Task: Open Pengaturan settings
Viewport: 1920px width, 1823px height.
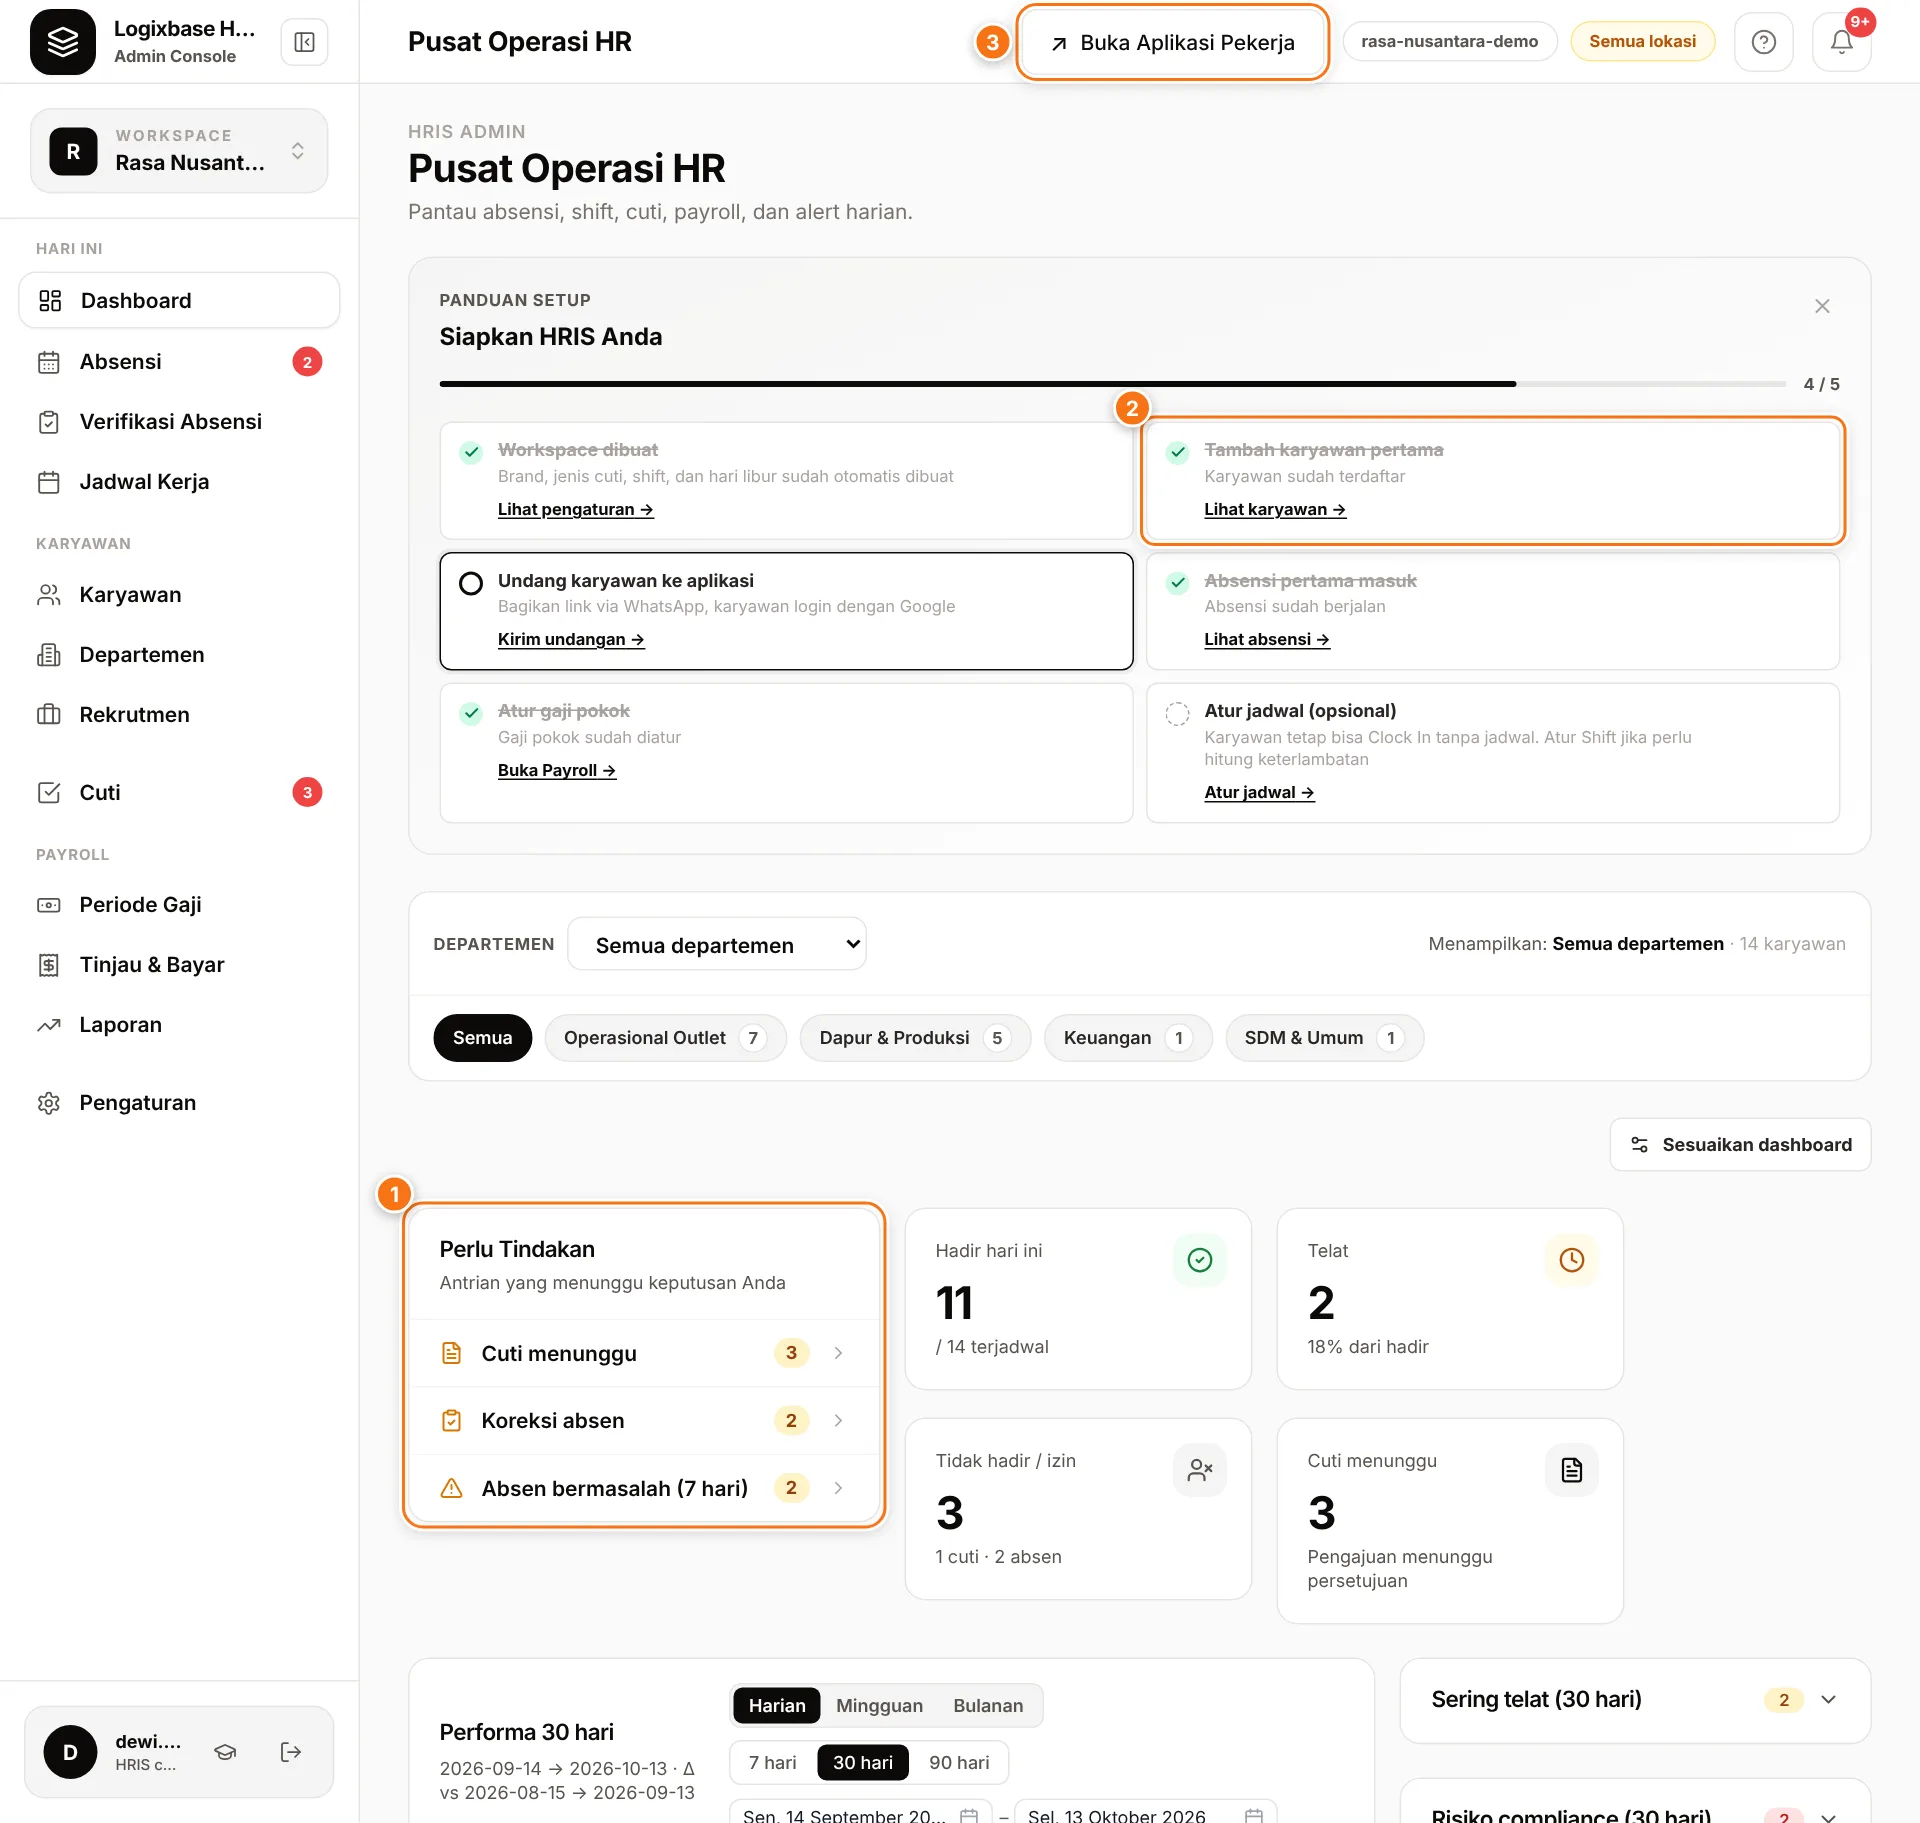Action: (179, 1102)
